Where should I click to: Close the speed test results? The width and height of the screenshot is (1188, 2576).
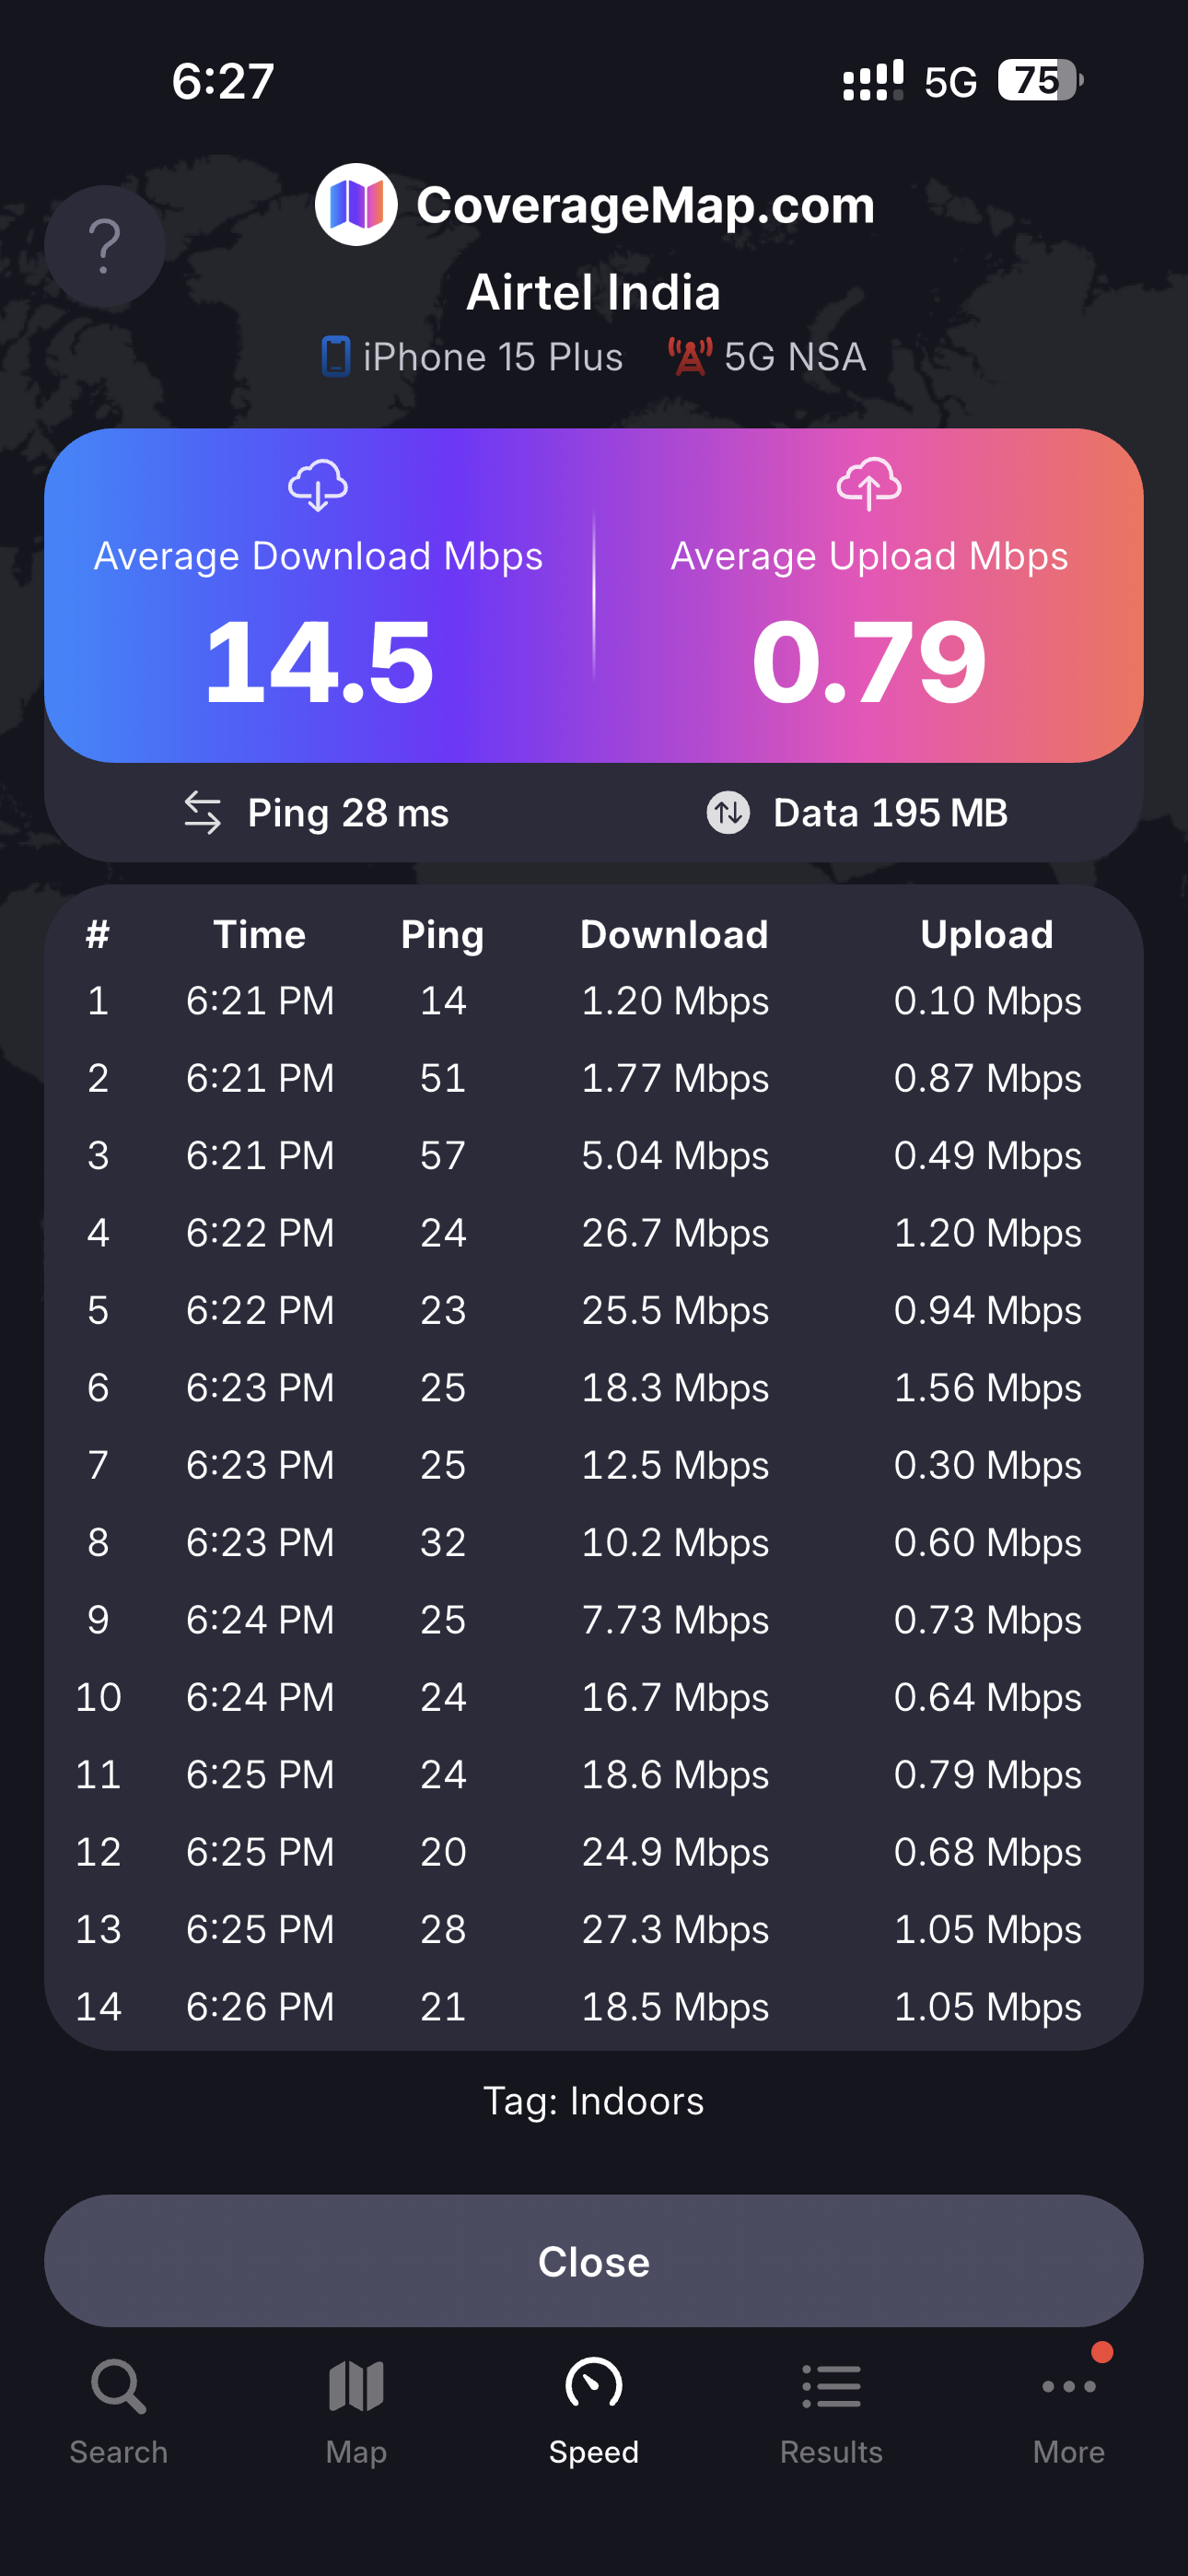tap(594, 2261)
